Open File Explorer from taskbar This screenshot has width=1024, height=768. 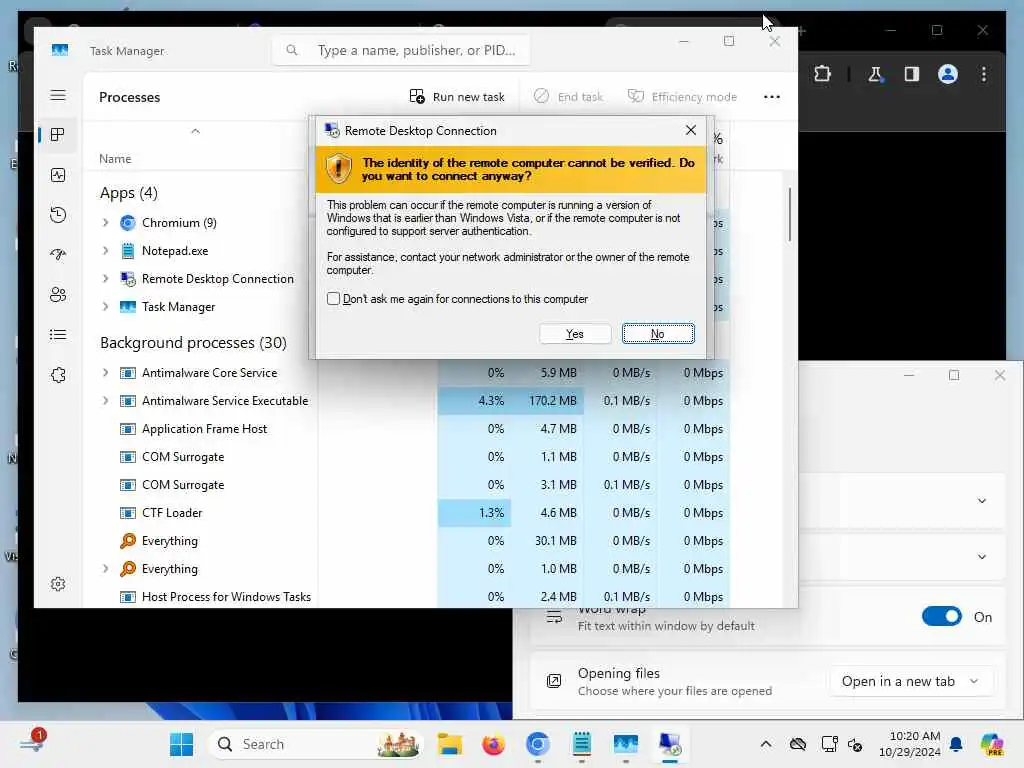[450, 744]
